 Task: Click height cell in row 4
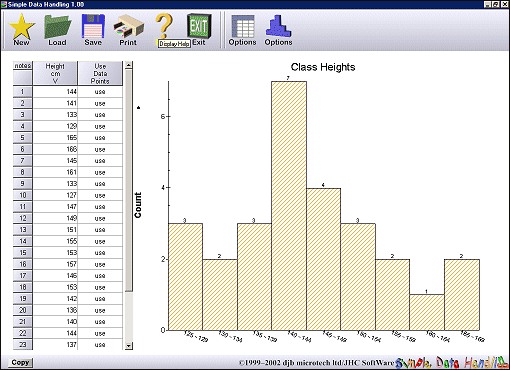tap(55, 126)
